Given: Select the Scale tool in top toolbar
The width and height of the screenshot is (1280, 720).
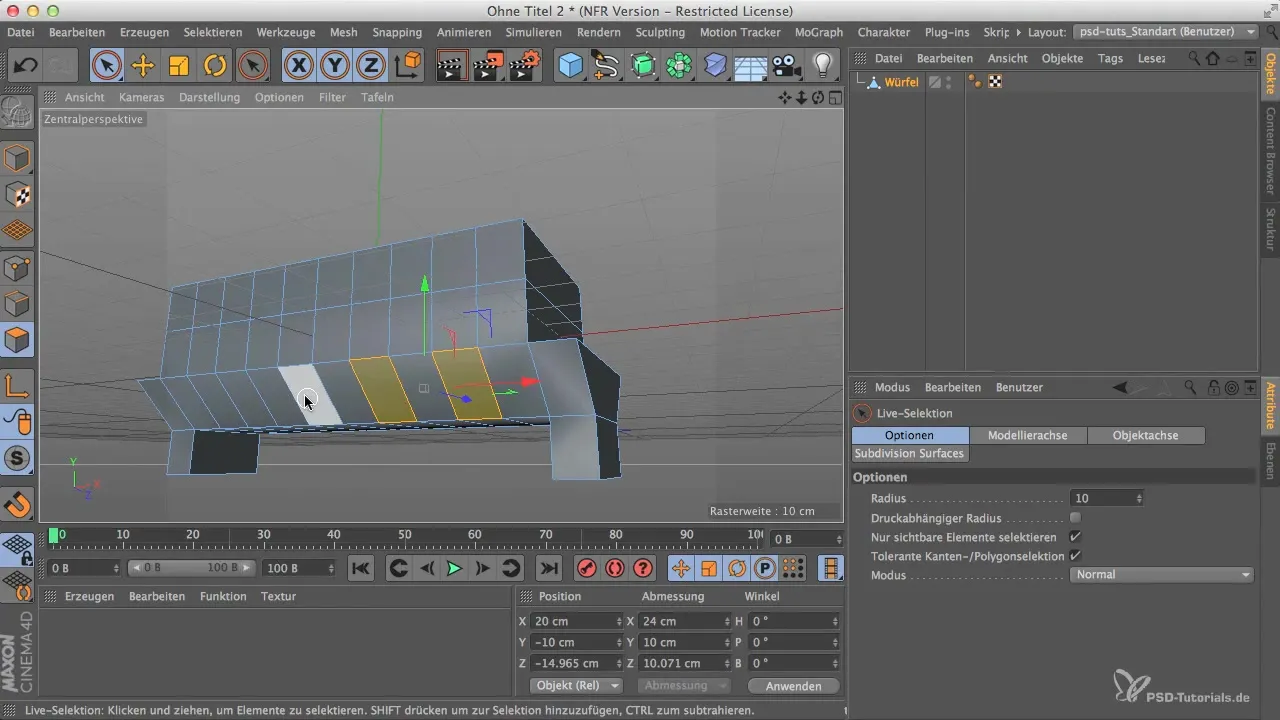Looking at the screenshot, I should (x=179, y=66).
